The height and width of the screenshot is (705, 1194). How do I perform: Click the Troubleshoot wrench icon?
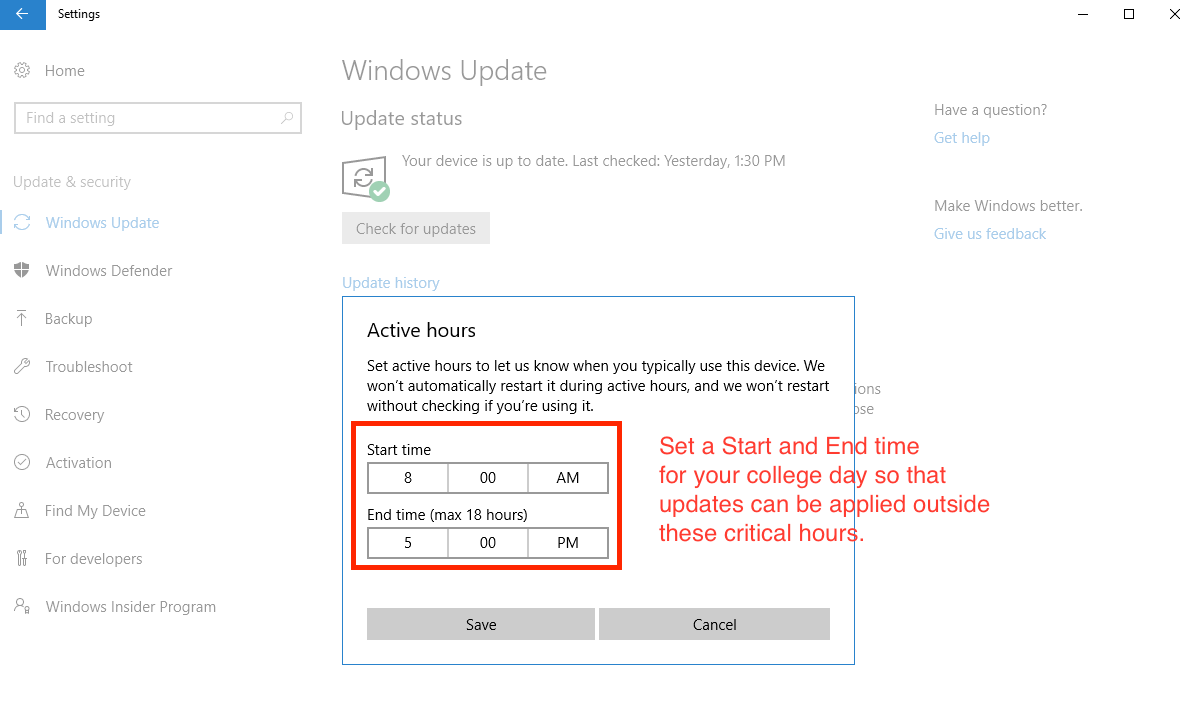[x=22, y=366]
